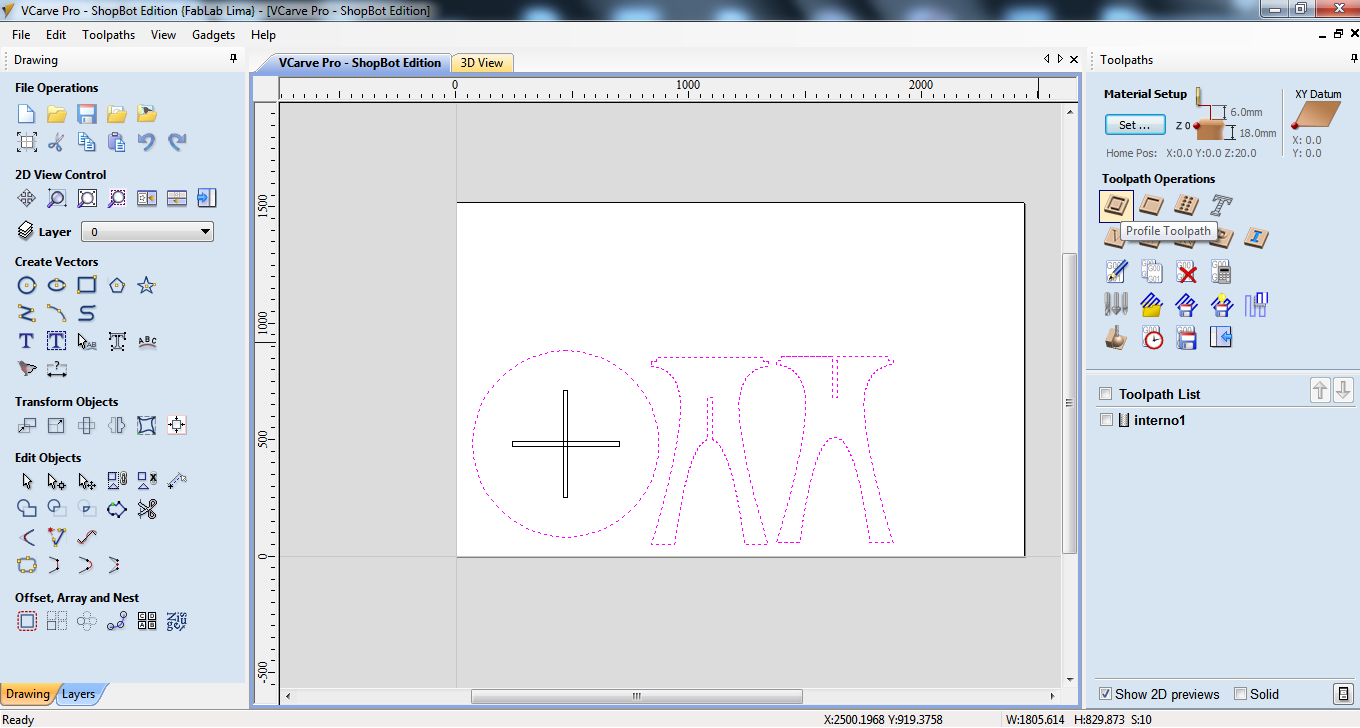Viewport: 1360px width, 728px height.
Task: Delete toolpath using the red X icon
Action: point(1187,272)
